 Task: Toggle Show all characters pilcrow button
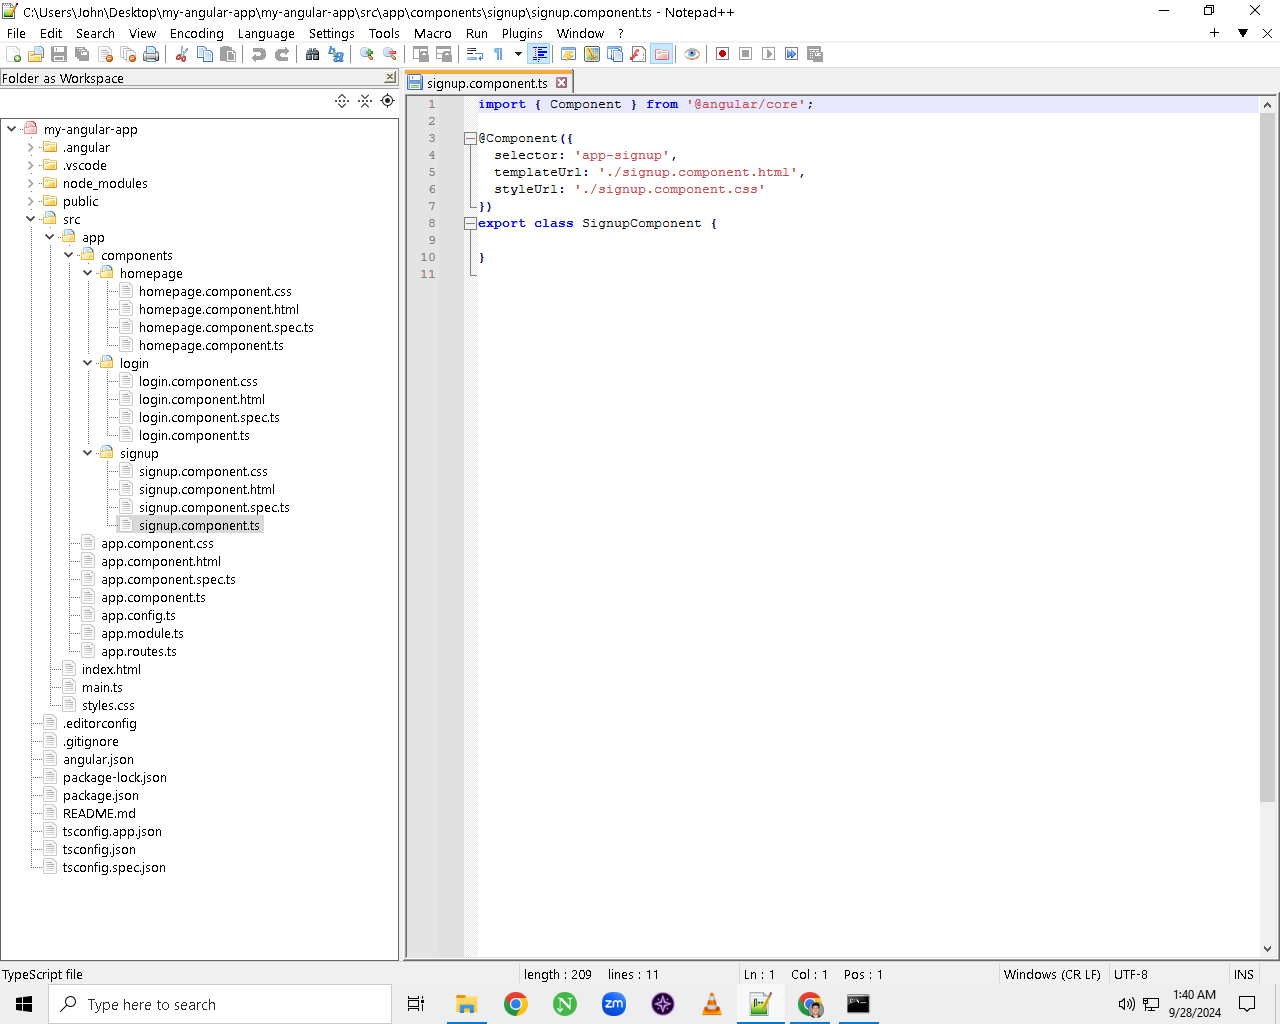point(498,54)
